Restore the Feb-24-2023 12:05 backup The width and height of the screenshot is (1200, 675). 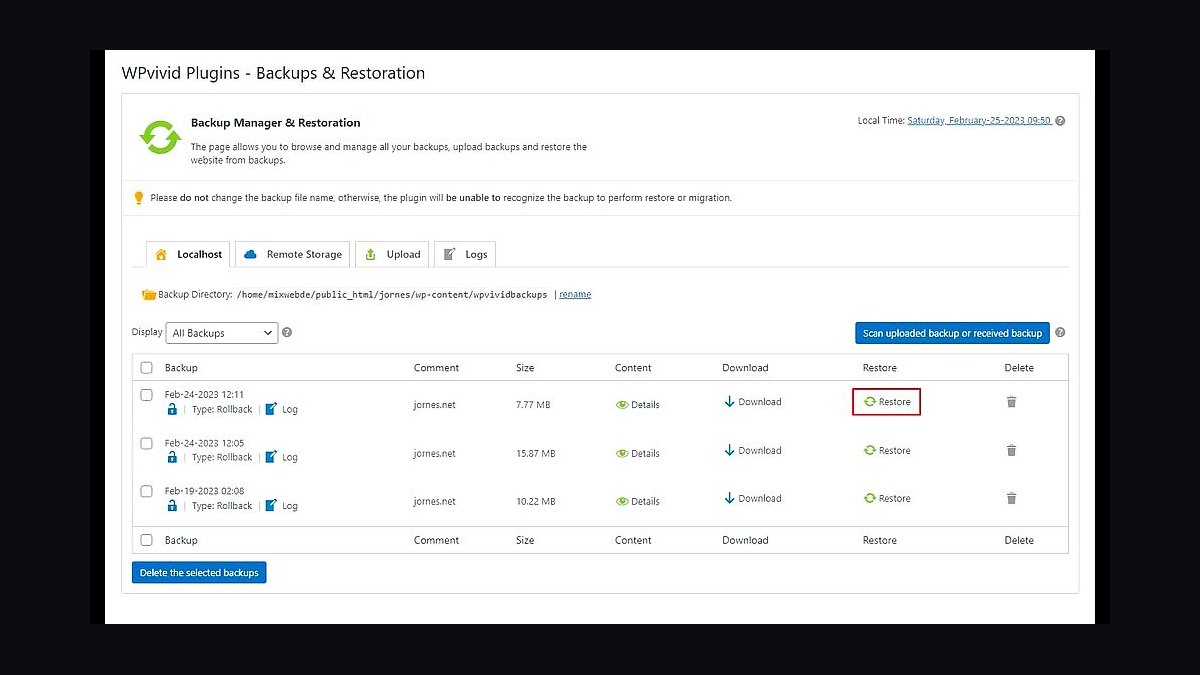pyautogui.click(x=887, y=450)
